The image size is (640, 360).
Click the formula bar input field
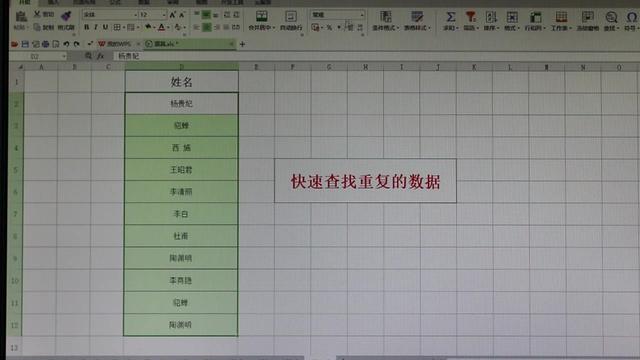[x=376, y=56]
